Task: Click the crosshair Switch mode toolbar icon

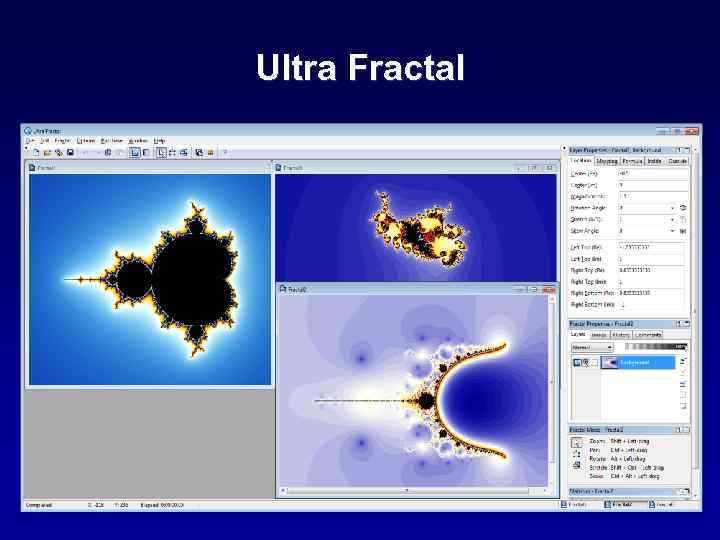Action: coord(172,152)
